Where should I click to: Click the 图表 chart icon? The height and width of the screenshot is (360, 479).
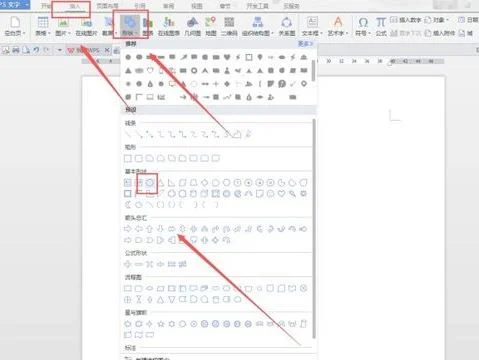click(x=148, y=26)
